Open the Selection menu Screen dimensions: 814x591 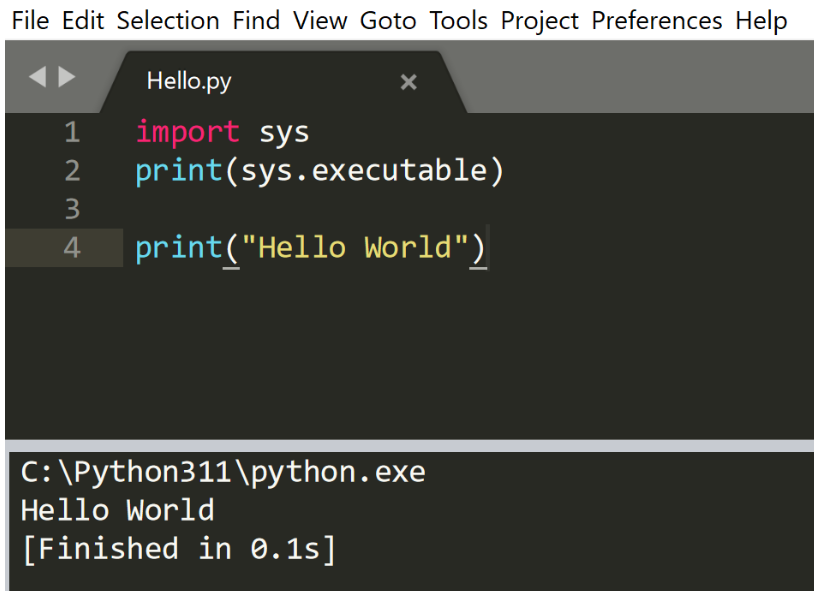[168, 20]
